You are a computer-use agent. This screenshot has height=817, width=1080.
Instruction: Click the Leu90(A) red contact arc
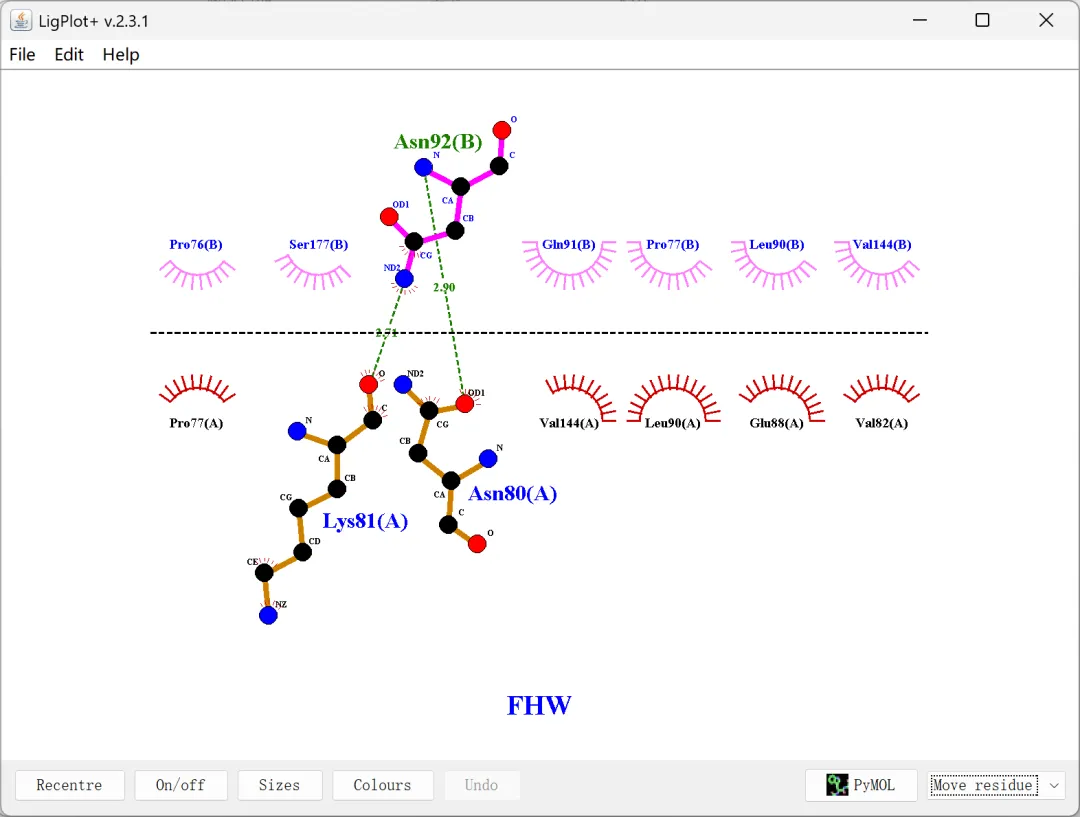674,397
